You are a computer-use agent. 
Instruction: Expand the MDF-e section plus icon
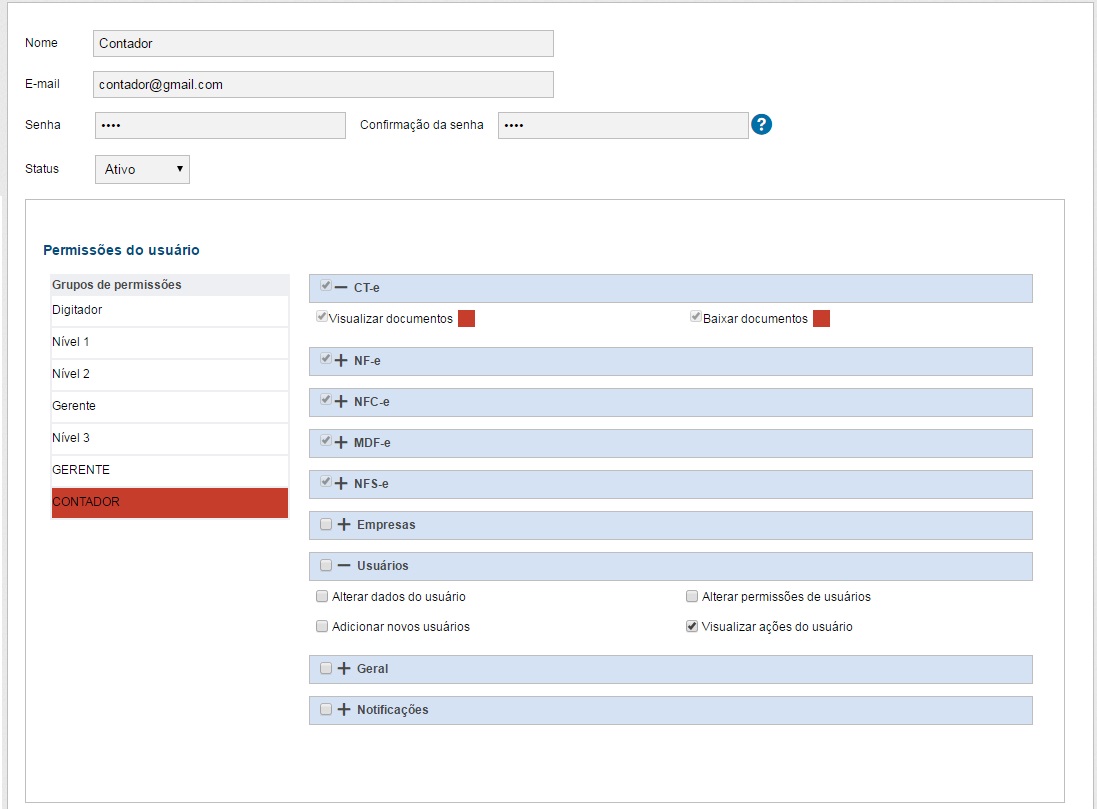[x=341, y=443]
